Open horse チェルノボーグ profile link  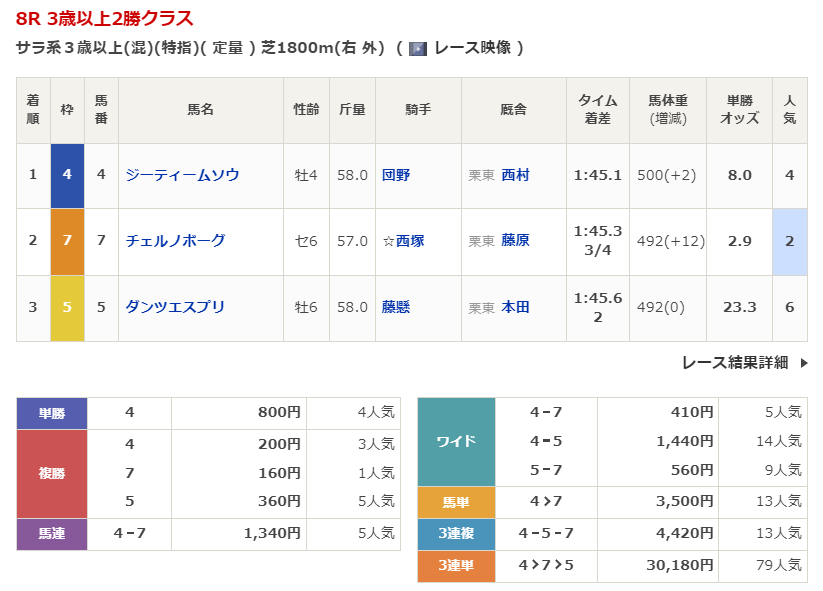(x=175, y=241)
